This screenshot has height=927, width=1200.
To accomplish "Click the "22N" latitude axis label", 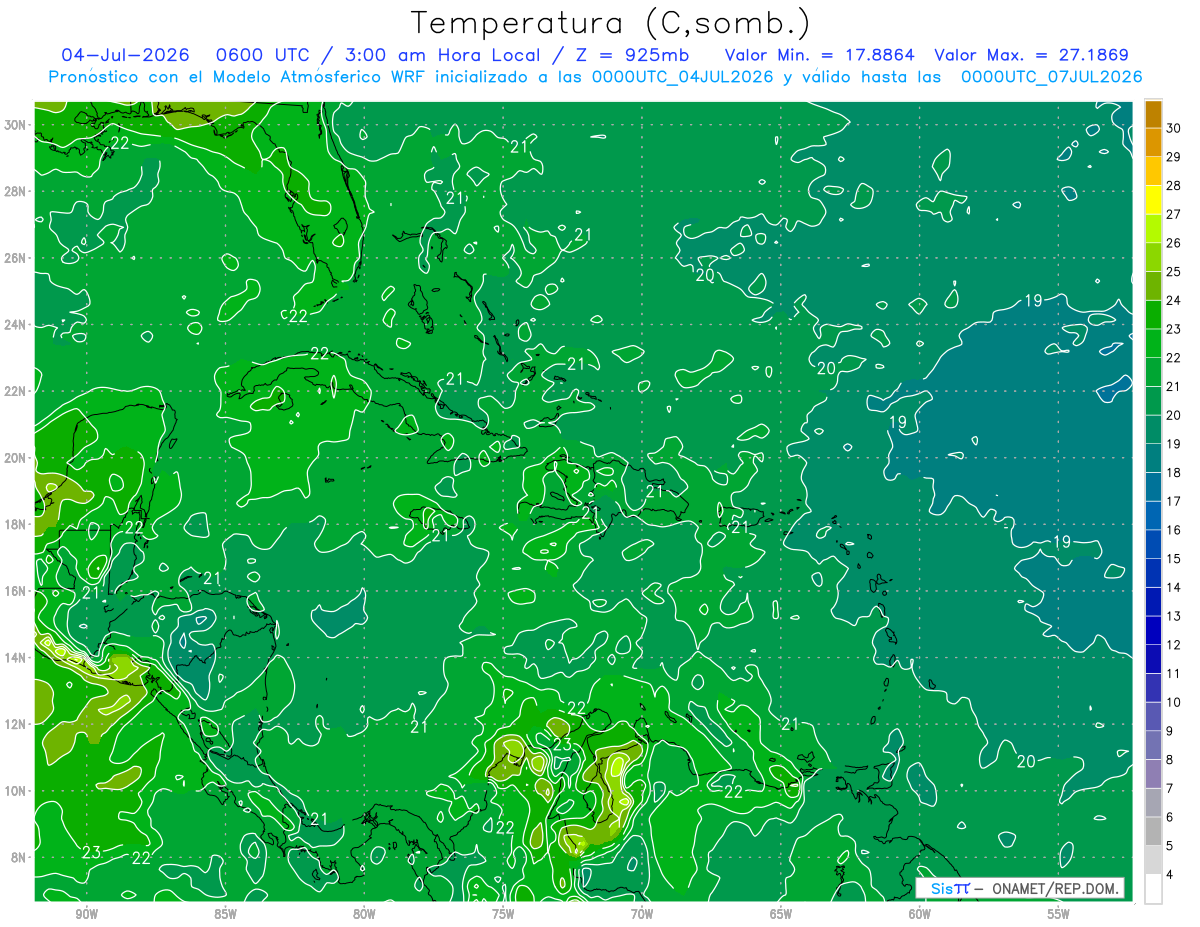I will coord(15,391).
